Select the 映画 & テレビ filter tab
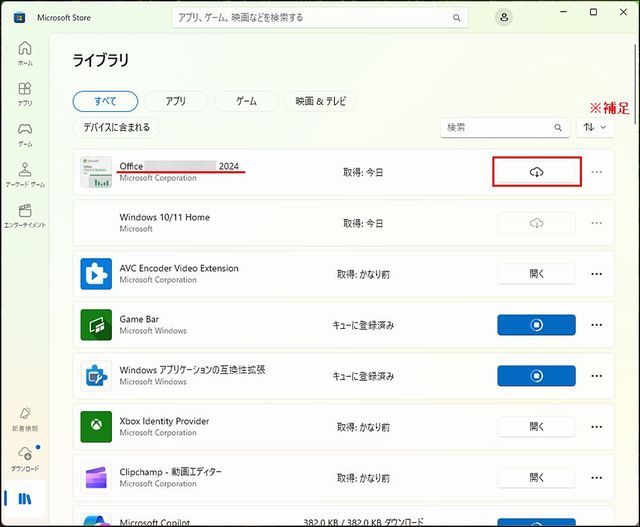This screenshot has width=640, height=527. [x=320, y=101]
